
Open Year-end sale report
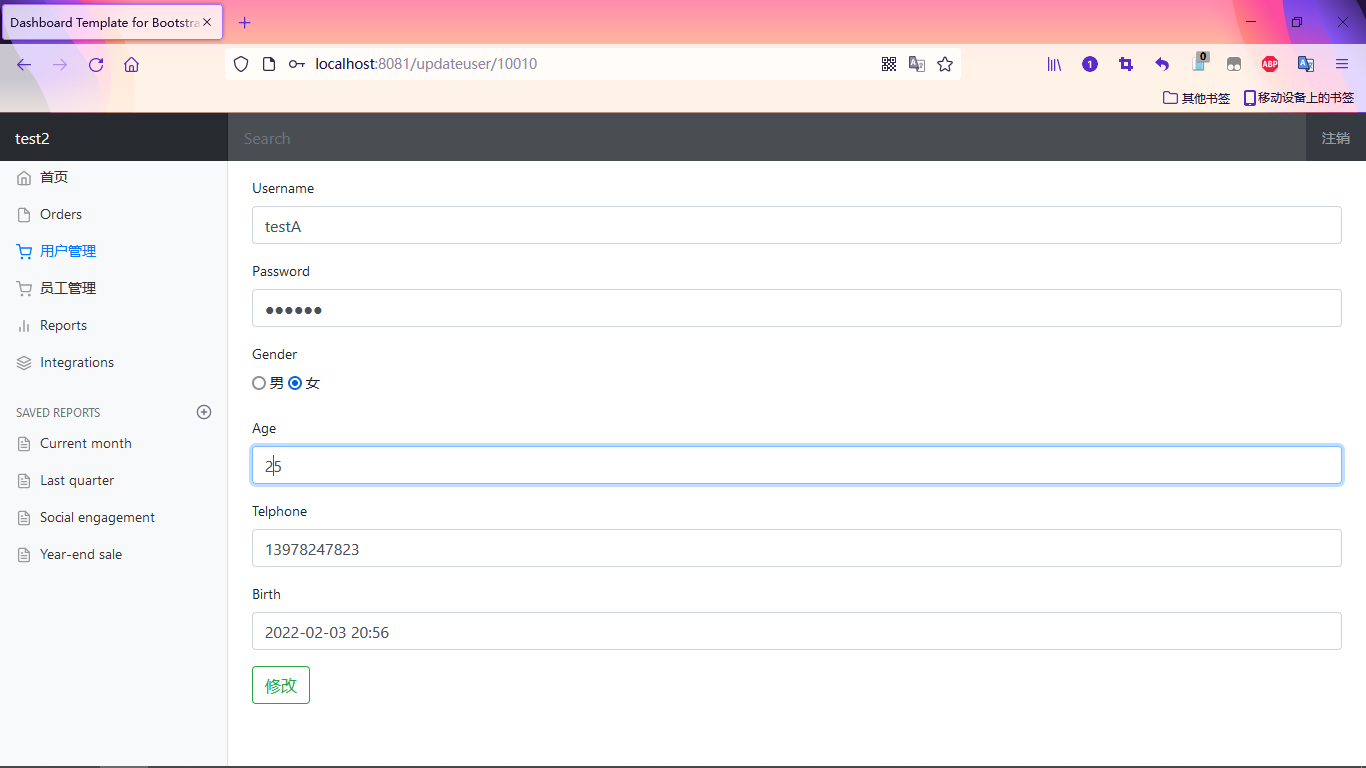tap(81, 554)
